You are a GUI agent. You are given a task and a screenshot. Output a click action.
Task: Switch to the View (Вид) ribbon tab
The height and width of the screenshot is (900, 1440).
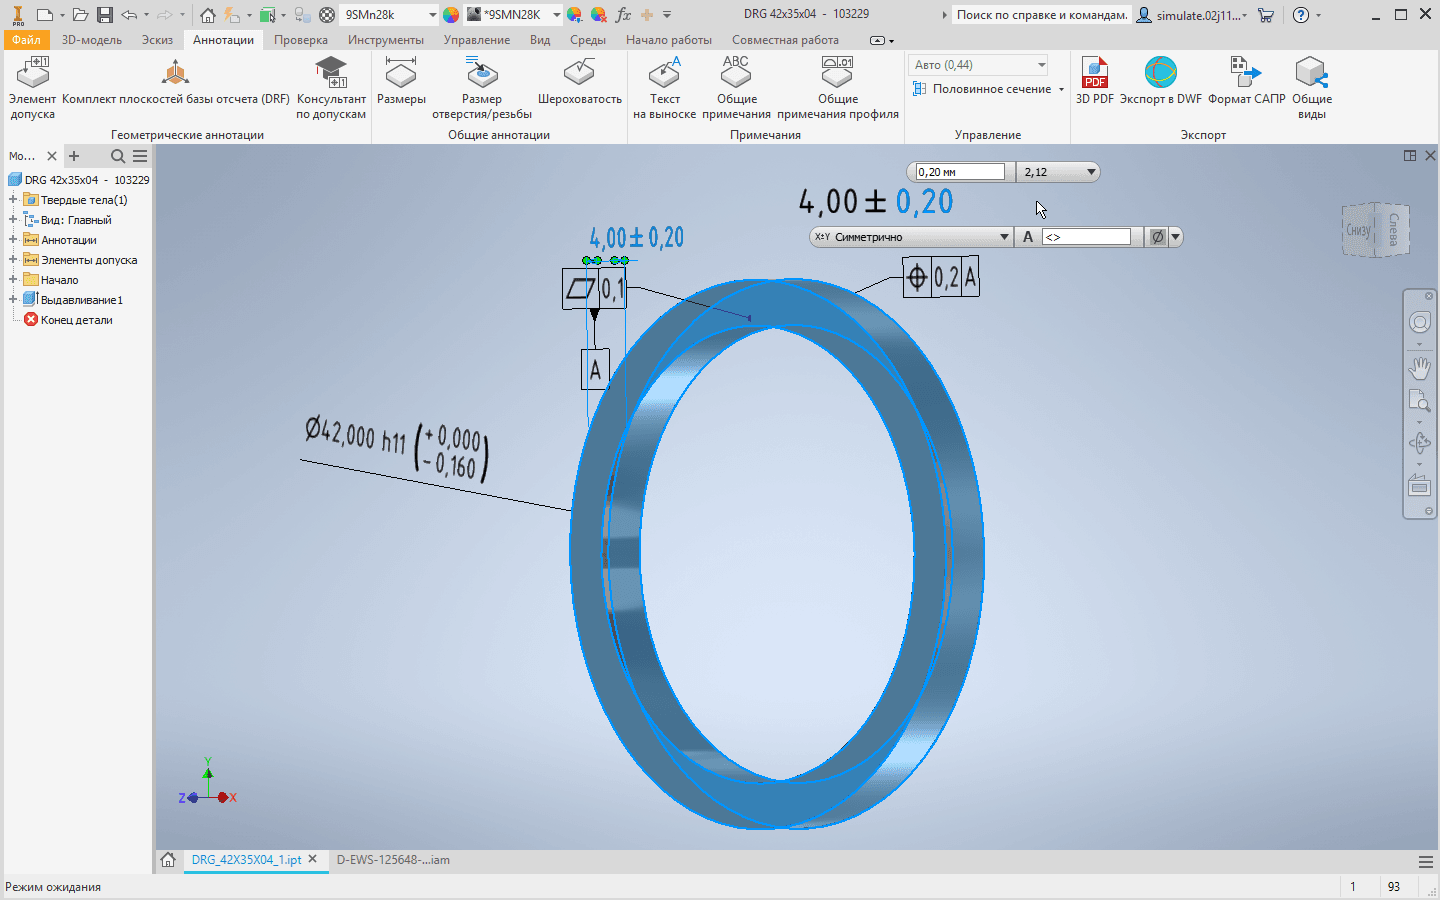(x=540, y=40)
